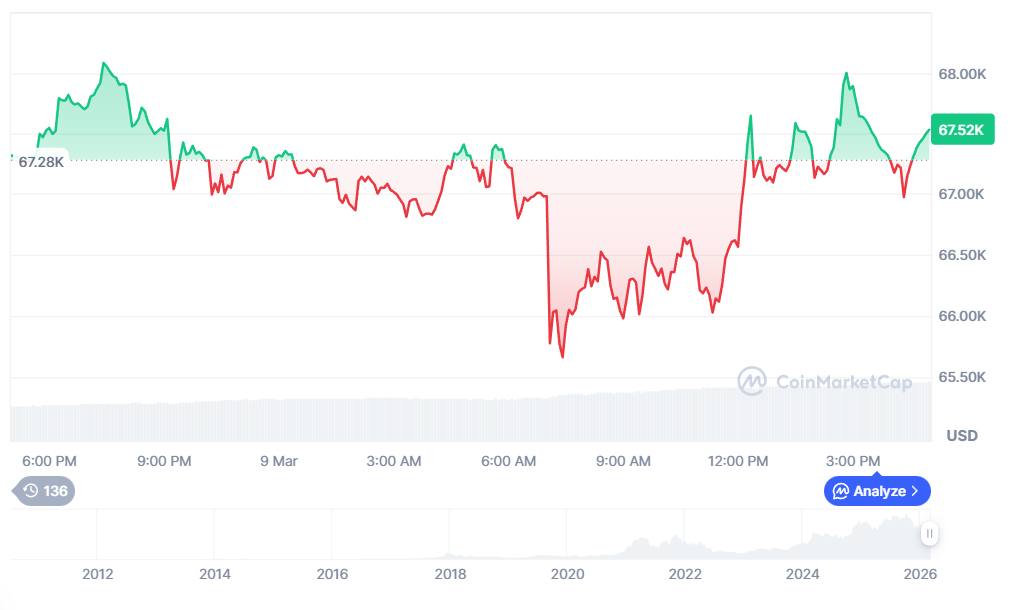
Task: Click the Analyze button chevron arrow
Action: click(915, 491)
